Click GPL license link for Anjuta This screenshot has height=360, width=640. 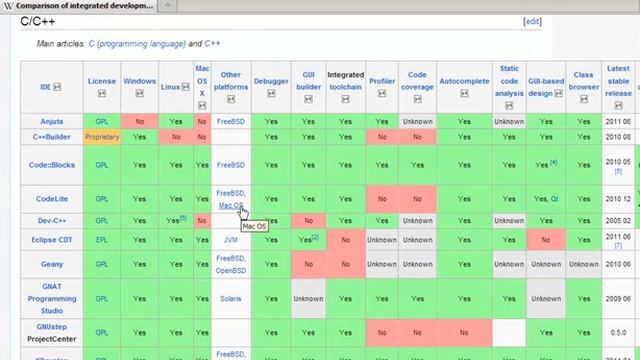pyautogui.click(x=102, y=122)
